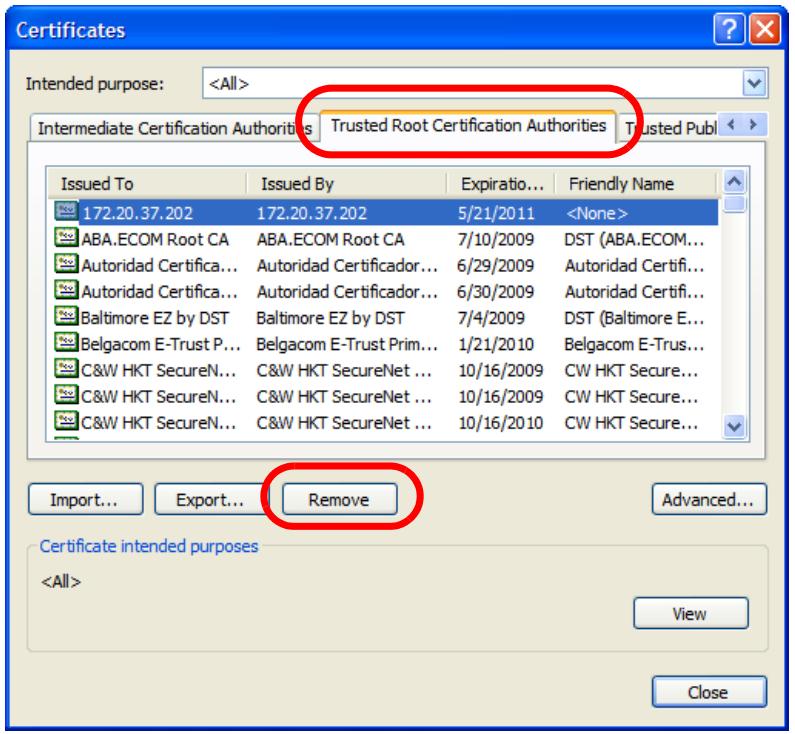This screenshot has height=734, width=795.
Task: Click Issued By cell Belgacom E-Trust Prim...
Action: tap(347, 344)
